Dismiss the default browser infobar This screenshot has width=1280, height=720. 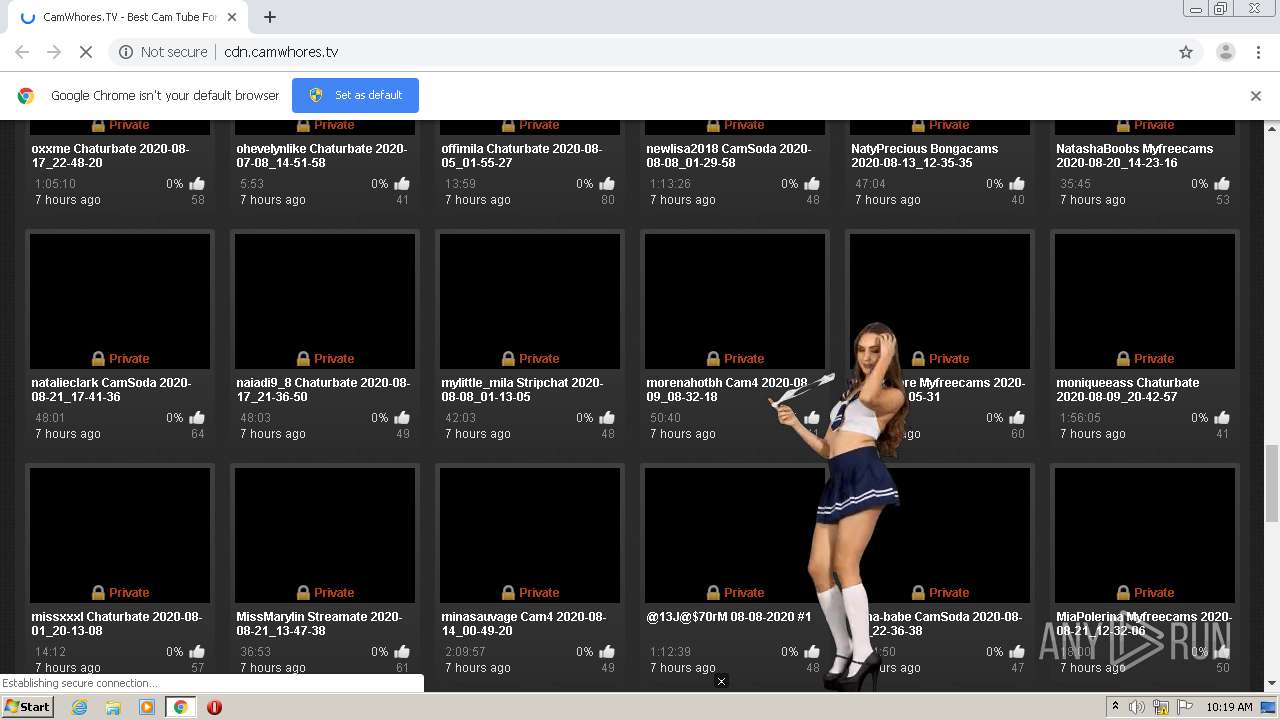pos(1256,96)
